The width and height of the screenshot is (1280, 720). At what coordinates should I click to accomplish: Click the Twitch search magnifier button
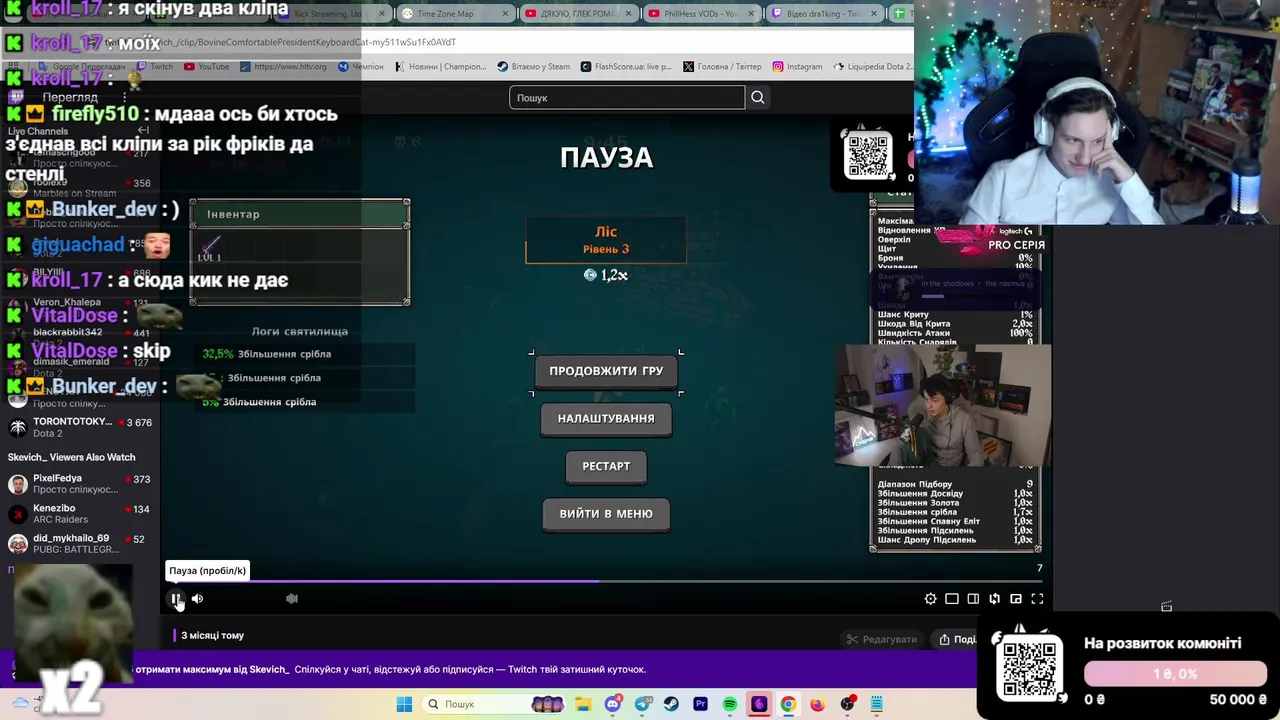coord(758,97)
